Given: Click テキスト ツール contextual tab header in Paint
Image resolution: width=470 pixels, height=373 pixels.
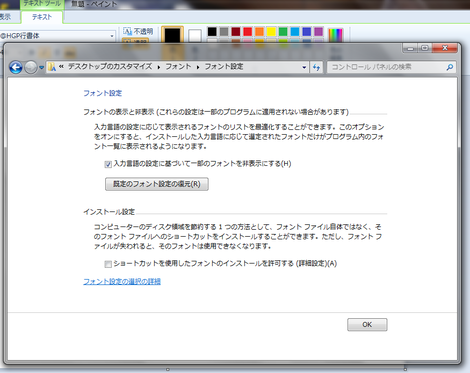Looking at the screenshot, I should tap(42, 4).
